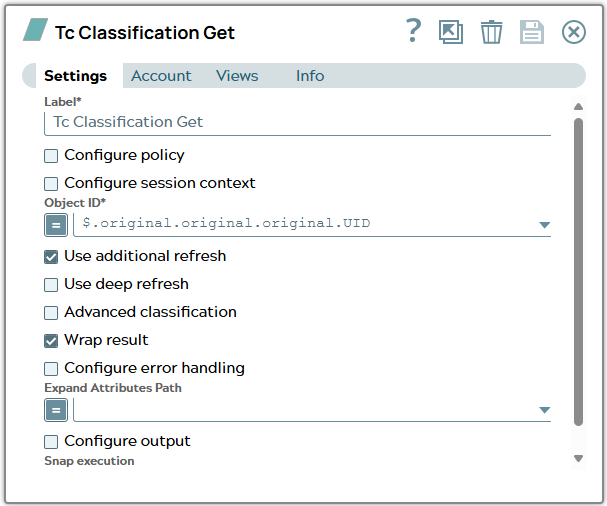
Task: Enable the Configure policy checkbox
Action: click(x=51, y=156)
